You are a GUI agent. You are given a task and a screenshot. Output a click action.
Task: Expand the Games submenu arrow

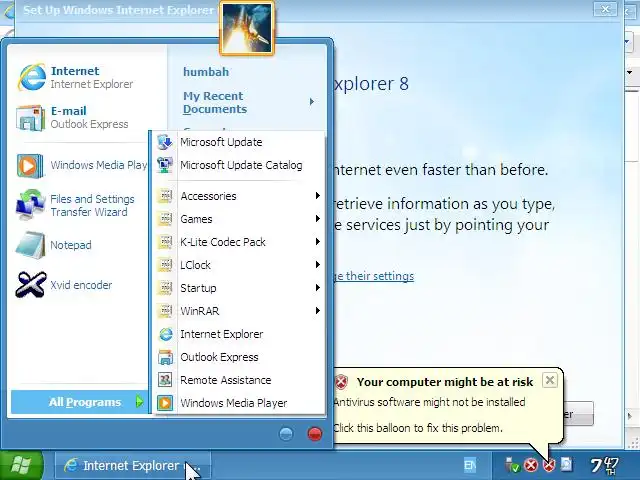[x=317, y=219]
